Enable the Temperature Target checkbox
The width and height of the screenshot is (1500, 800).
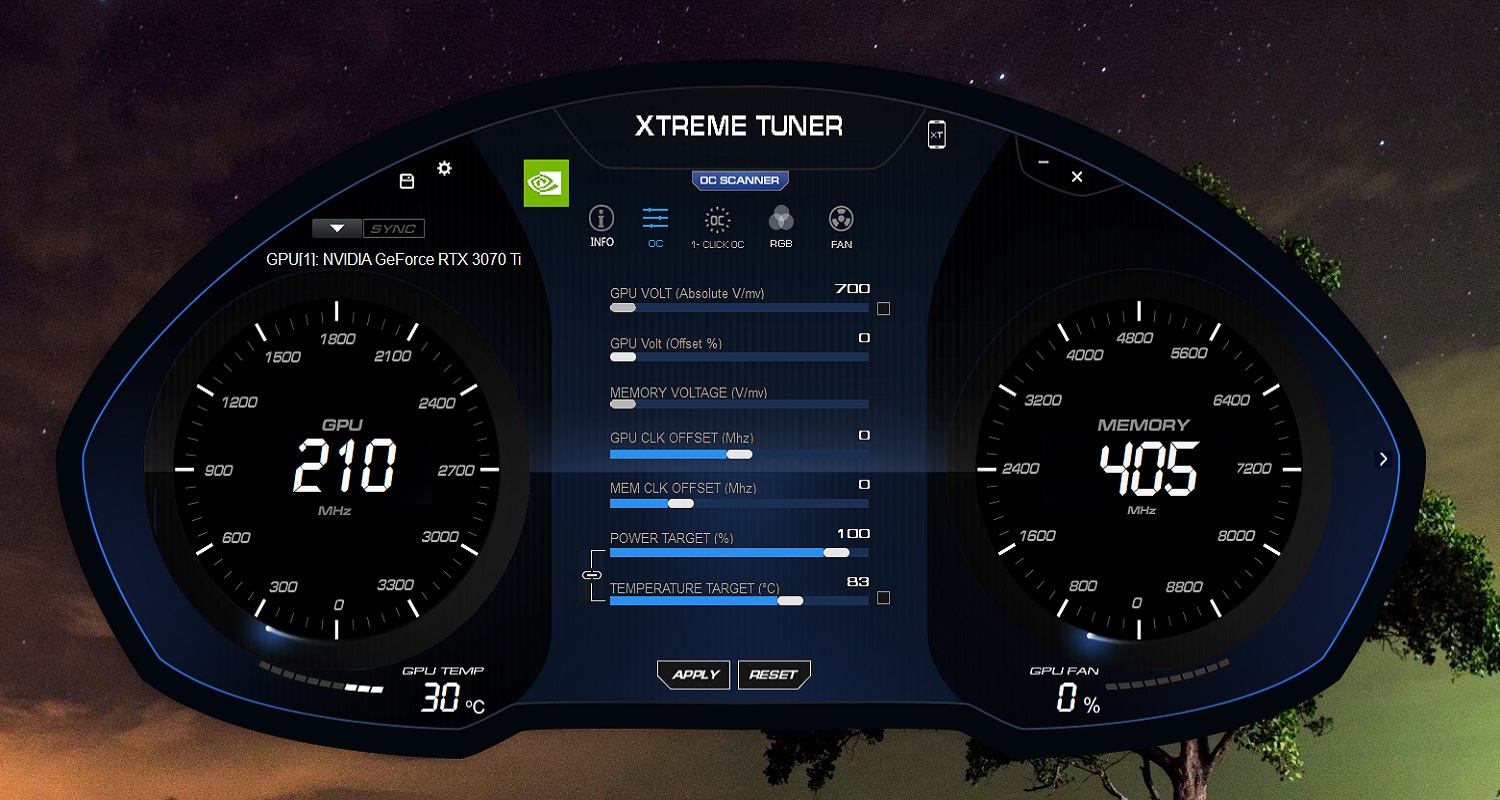[x=883, y=598]
